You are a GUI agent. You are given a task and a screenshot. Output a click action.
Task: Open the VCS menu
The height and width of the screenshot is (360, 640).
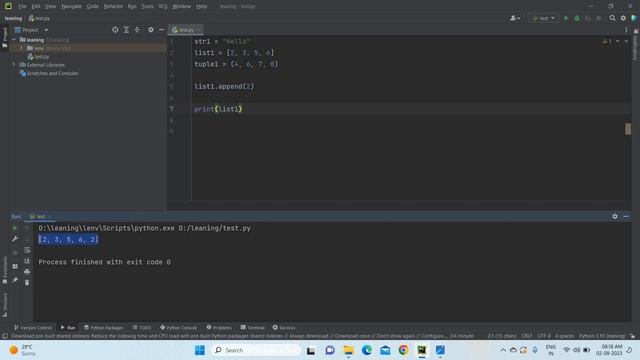[163, 7]
